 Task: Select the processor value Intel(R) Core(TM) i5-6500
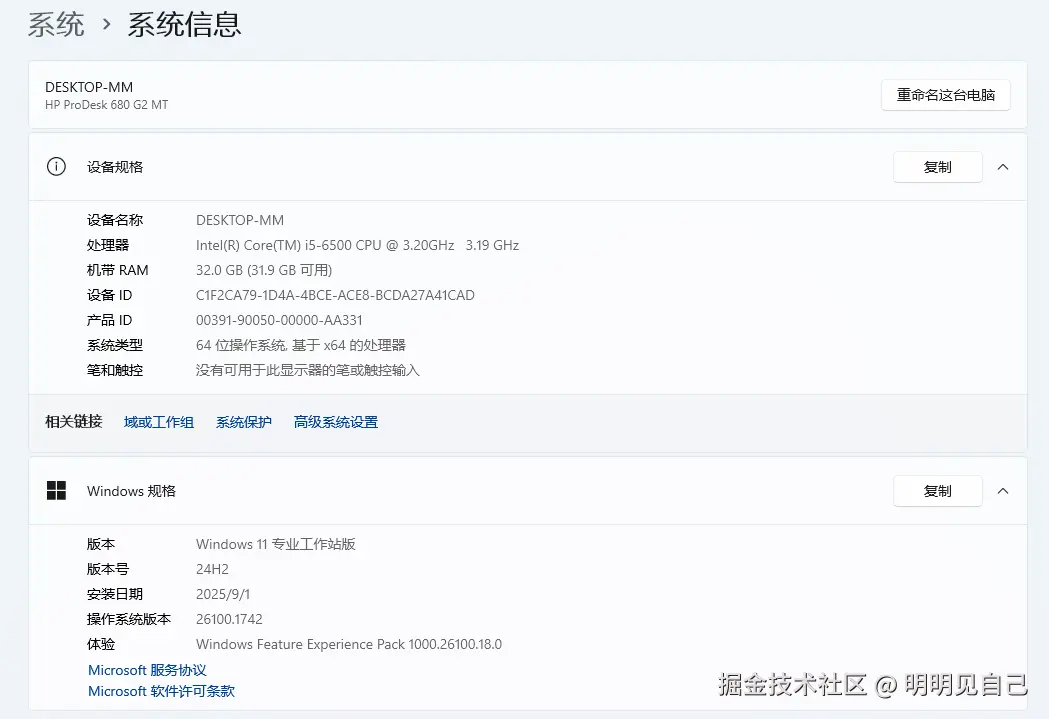[357, 245]
